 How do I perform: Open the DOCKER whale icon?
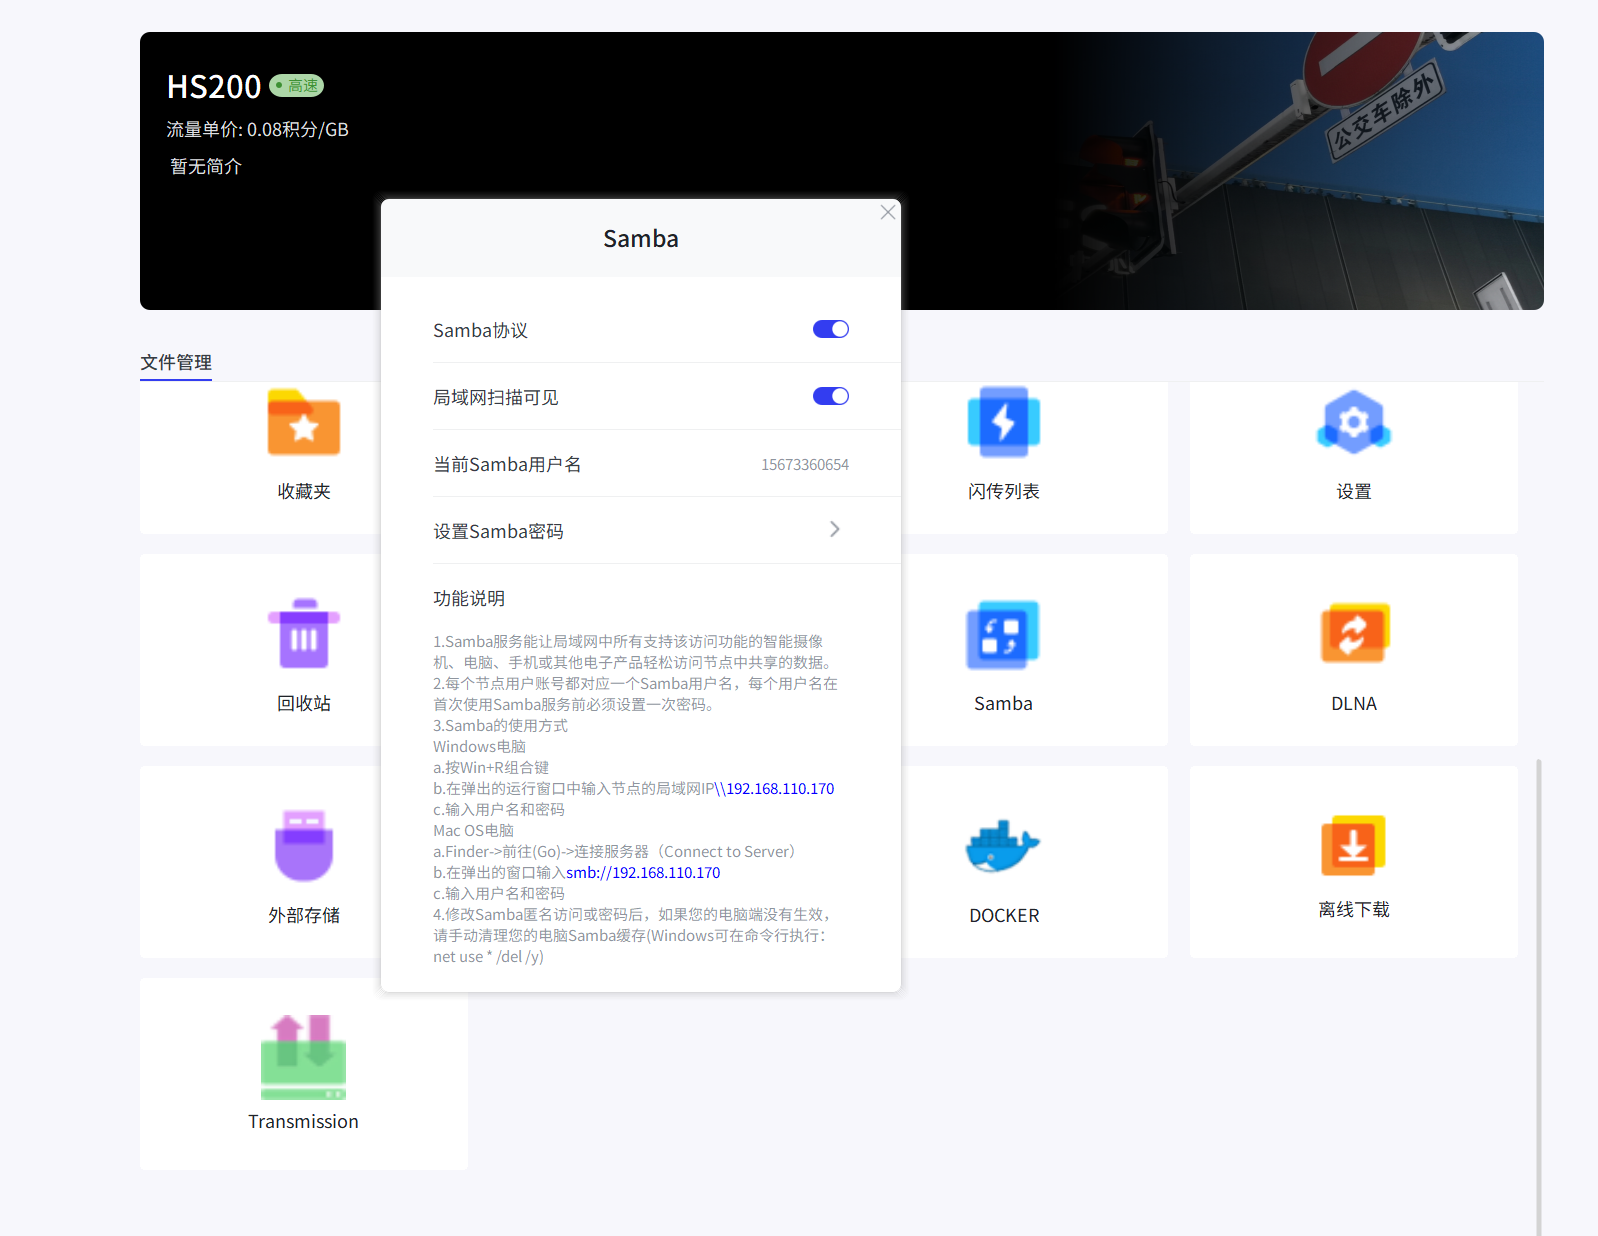1003,847
